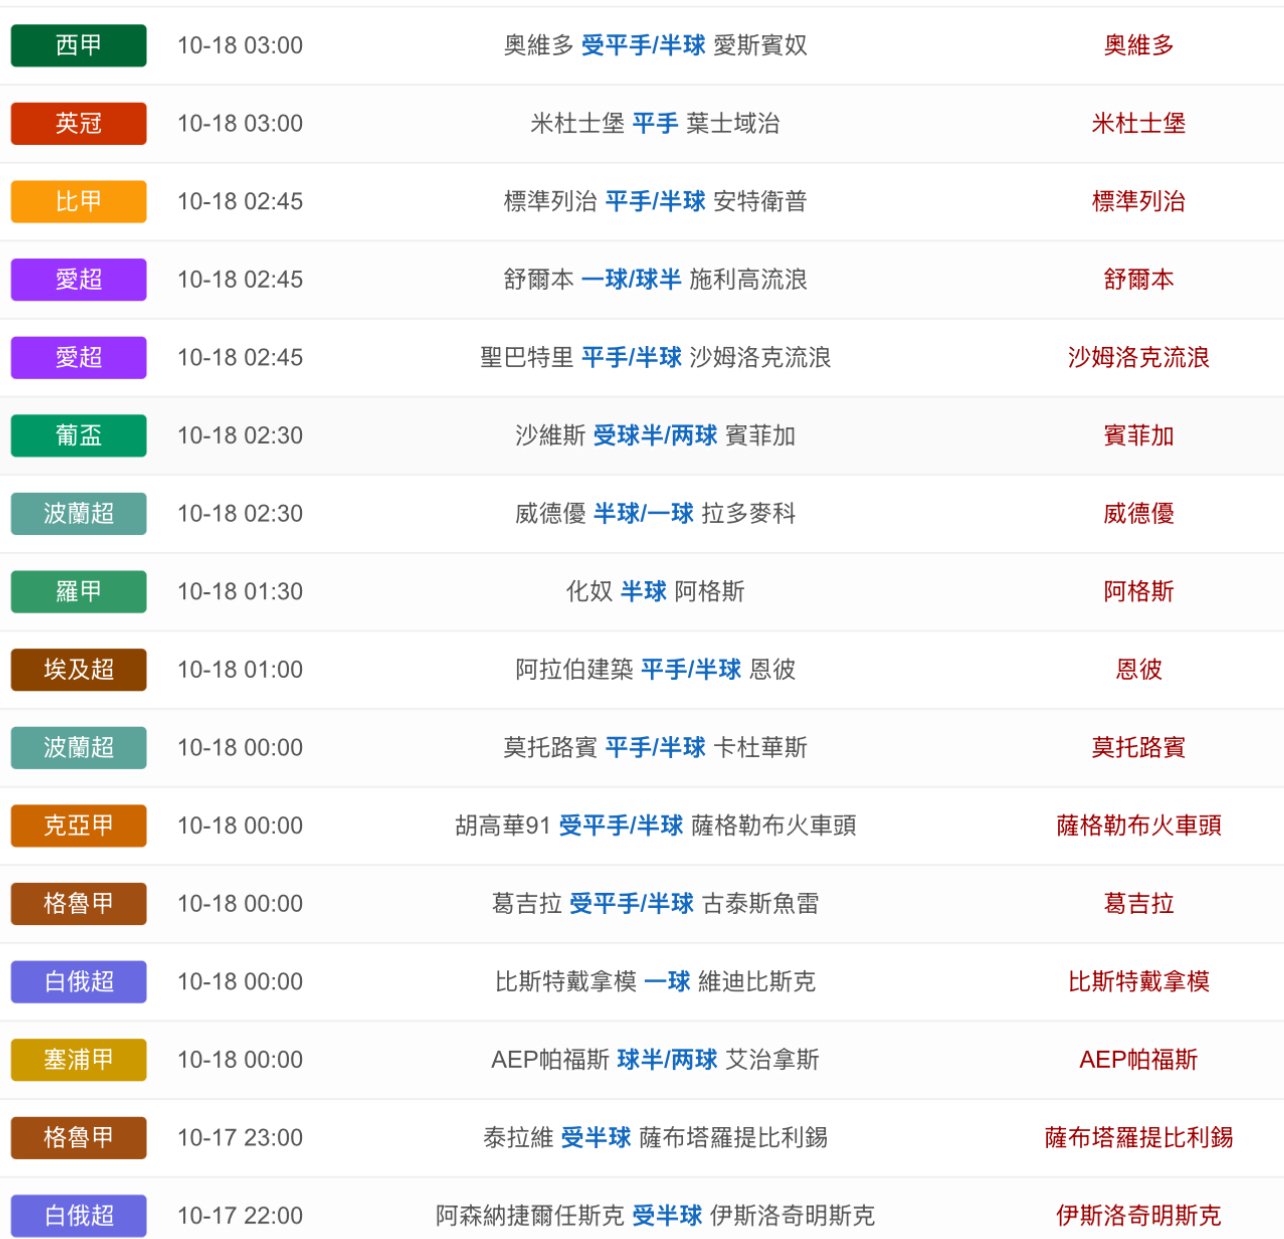
Task: Click the yellow 塞浦甲 league tag
Action: click(78, 1059)
